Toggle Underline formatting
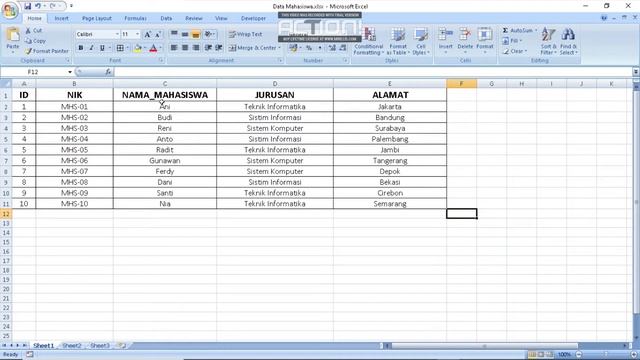This screenshot has width=640, height=360. (x=102, y=48)
